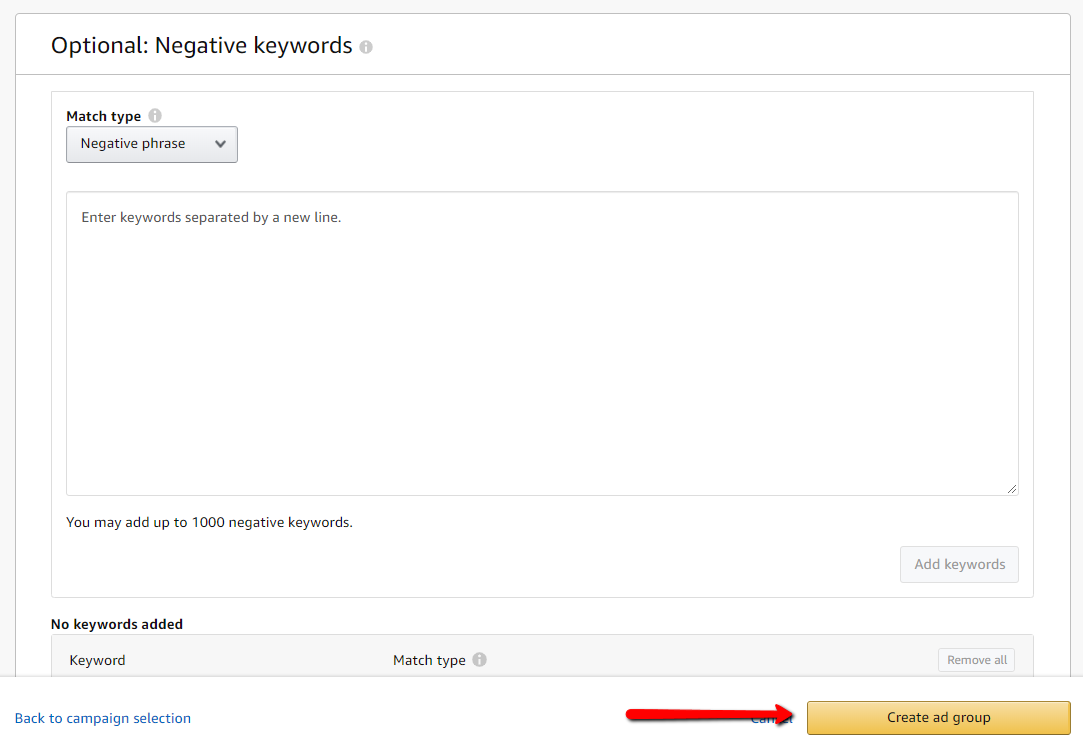The image size is (1083, 747).
Task: Click the Cancel link
Action: (x=771, y=718)
